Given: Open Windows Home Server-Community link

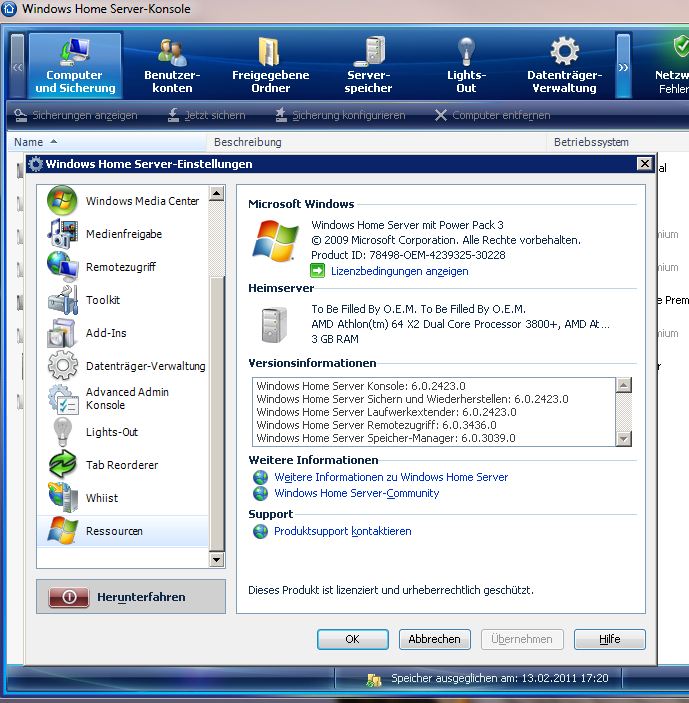Looking at the screenshot, I should (x=356, y=493).
